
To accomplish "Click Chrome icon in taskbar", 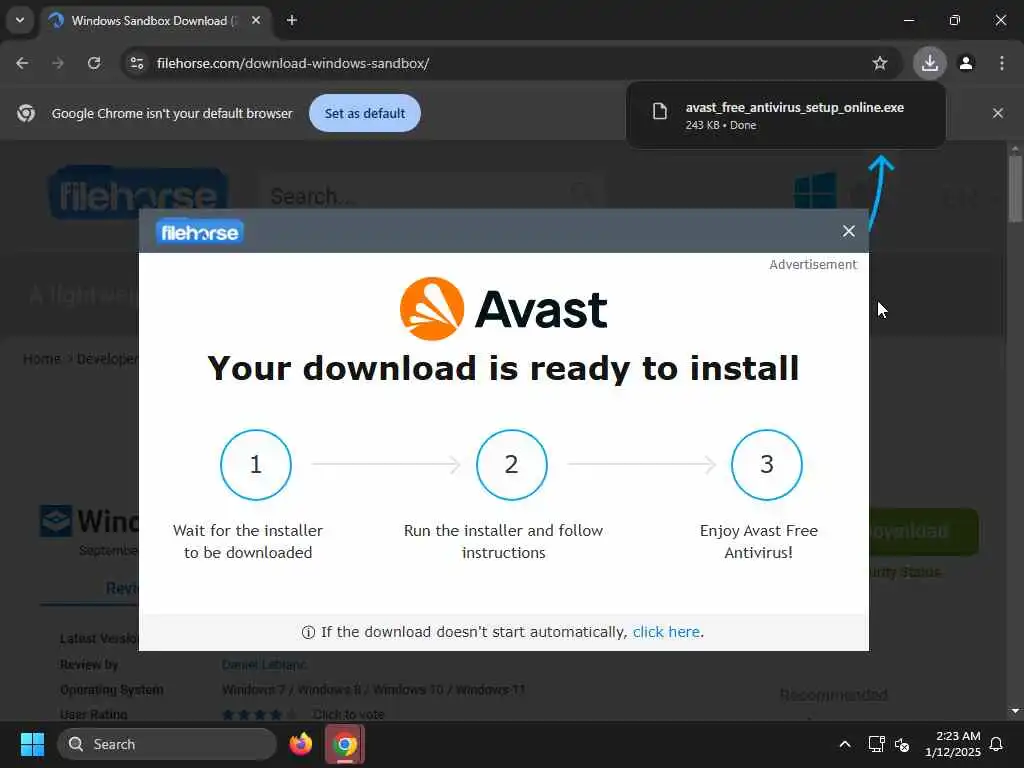I will click(x=345, y=744).
